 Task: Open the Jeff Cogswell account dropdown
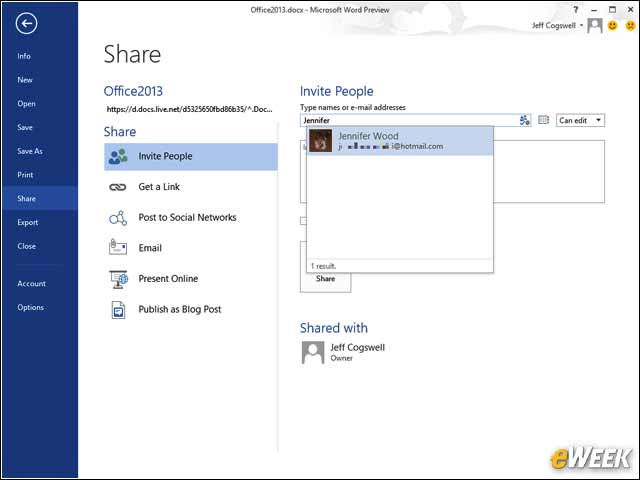(x=558, y=25)
